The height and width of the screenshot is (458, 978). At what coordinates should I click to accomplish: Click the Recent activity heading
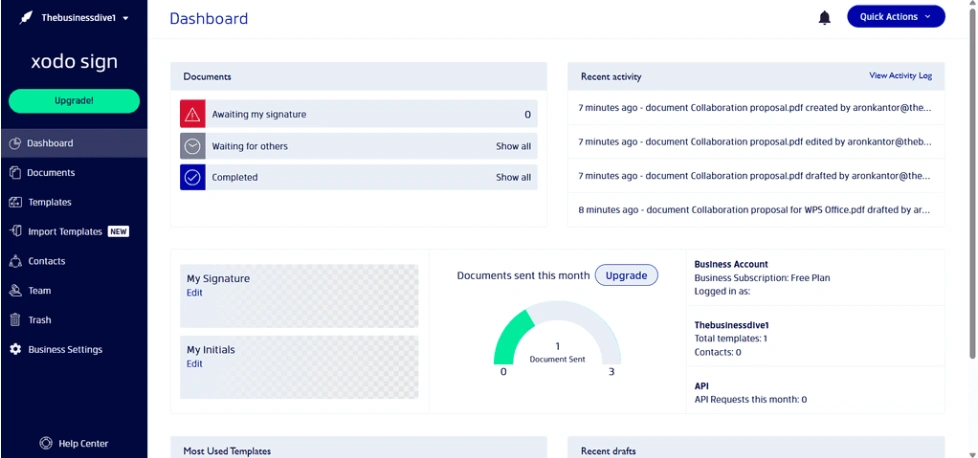coord(611,77)
